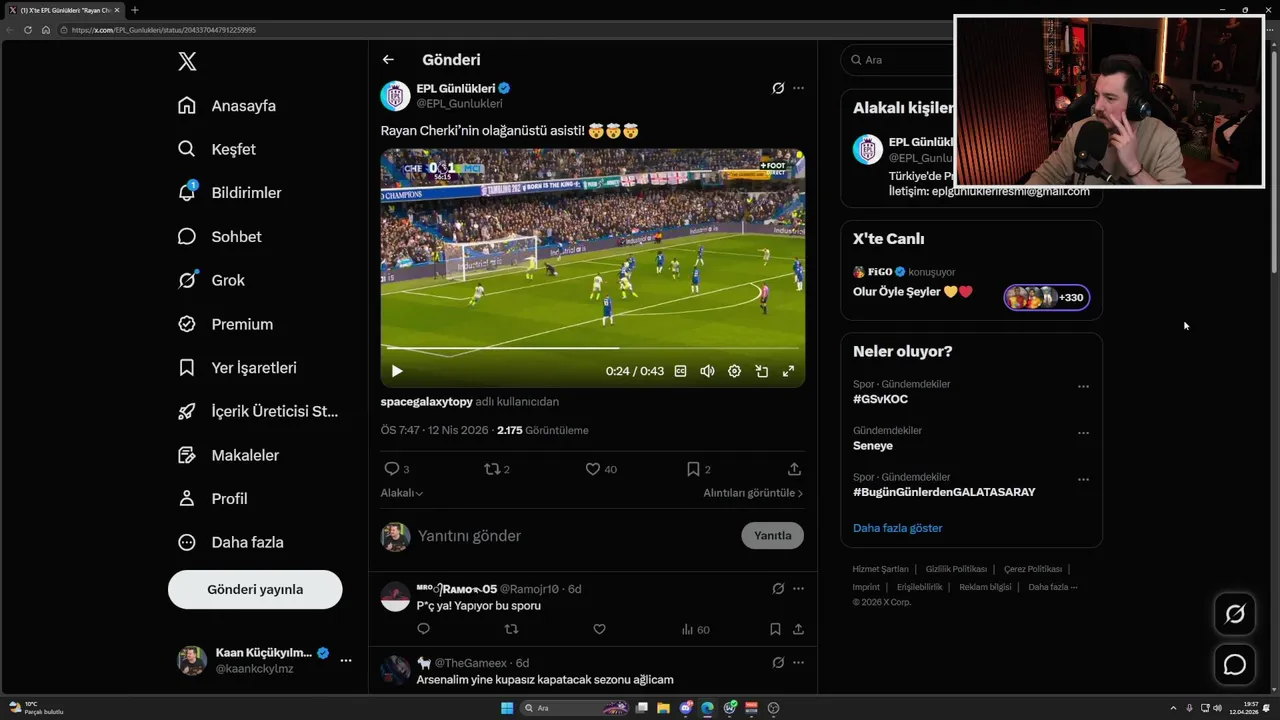Open the Alakalı sort dropdown
The height and width of the screenshot is (720, 1280).
pos(402,493)
